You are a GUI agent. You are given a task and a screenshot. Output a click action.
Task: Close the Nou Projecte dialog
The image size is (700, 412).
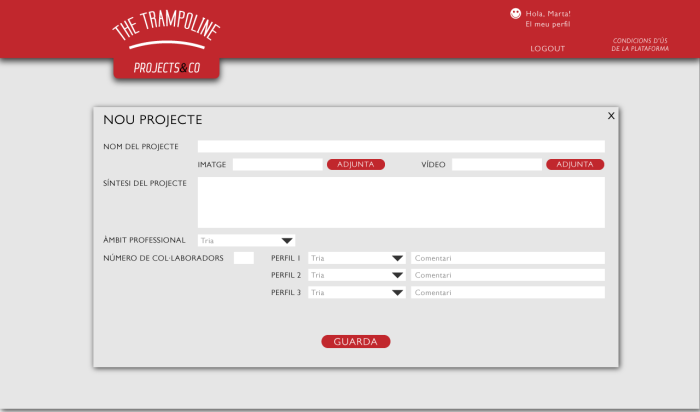(x=611, y=115)
